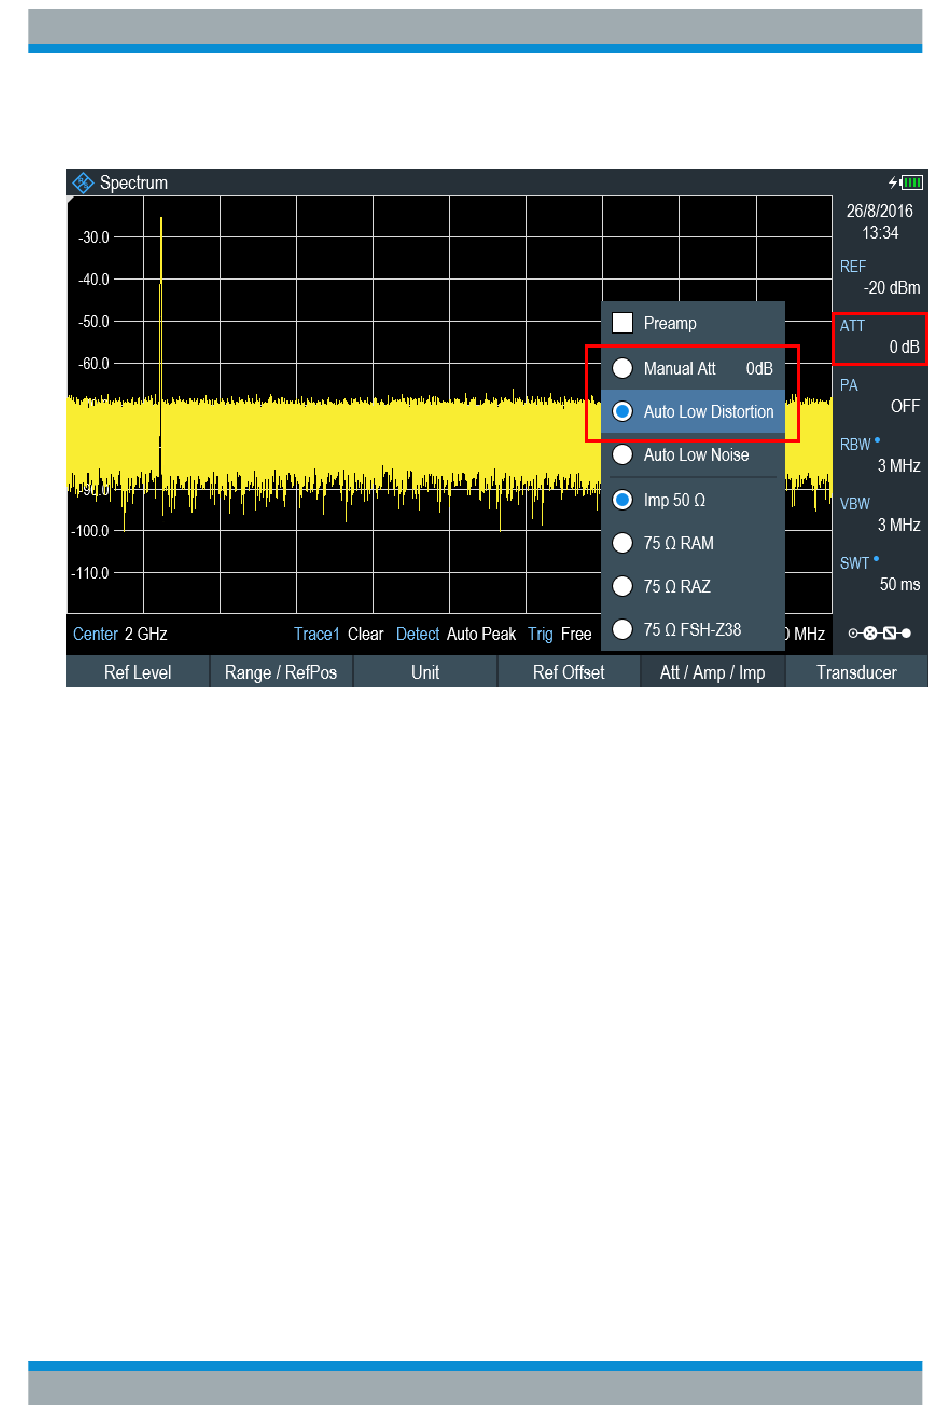Open the Ref Offset softkey
The height and width of the screenshot is (1419, 950).
point(568,672)
